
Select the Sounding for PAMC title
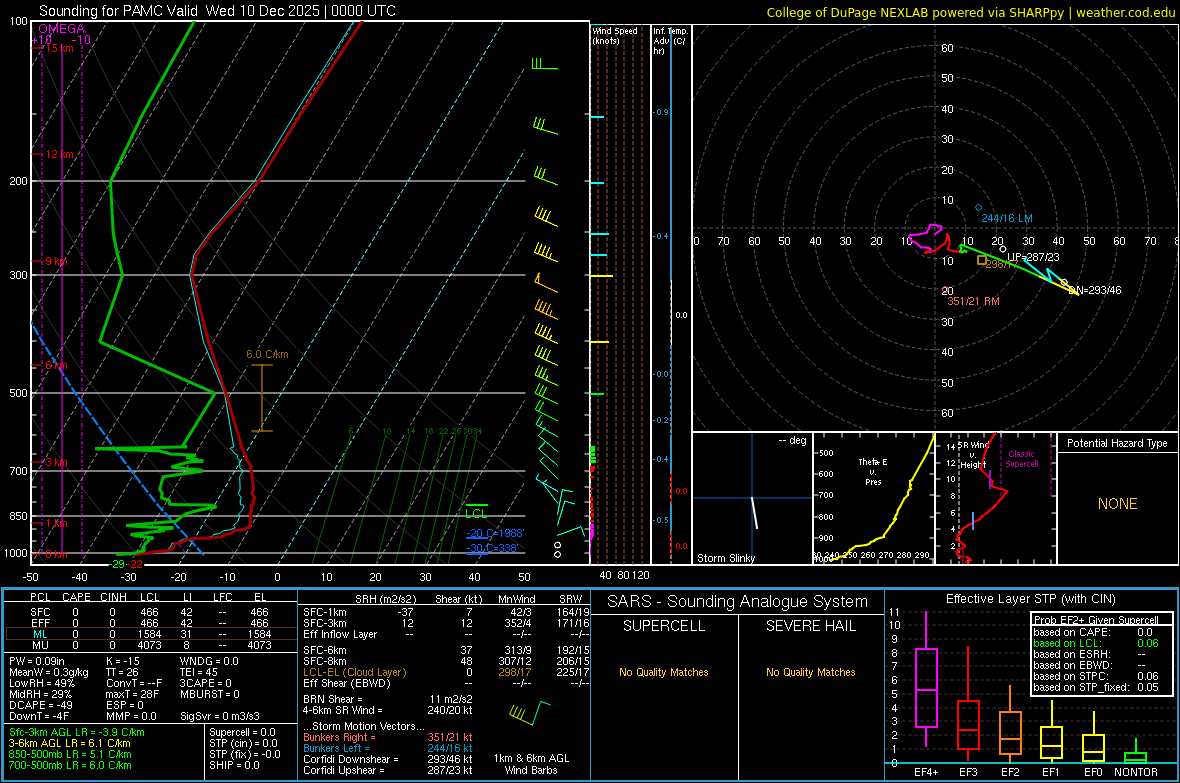[x=217, y=11]
